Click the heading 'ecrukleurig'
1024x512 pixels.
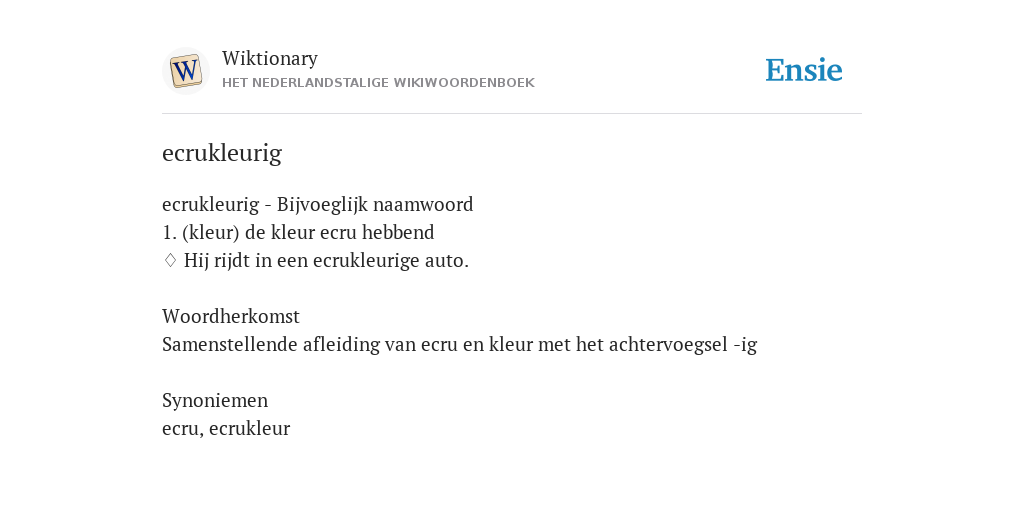tap(222, 153)
